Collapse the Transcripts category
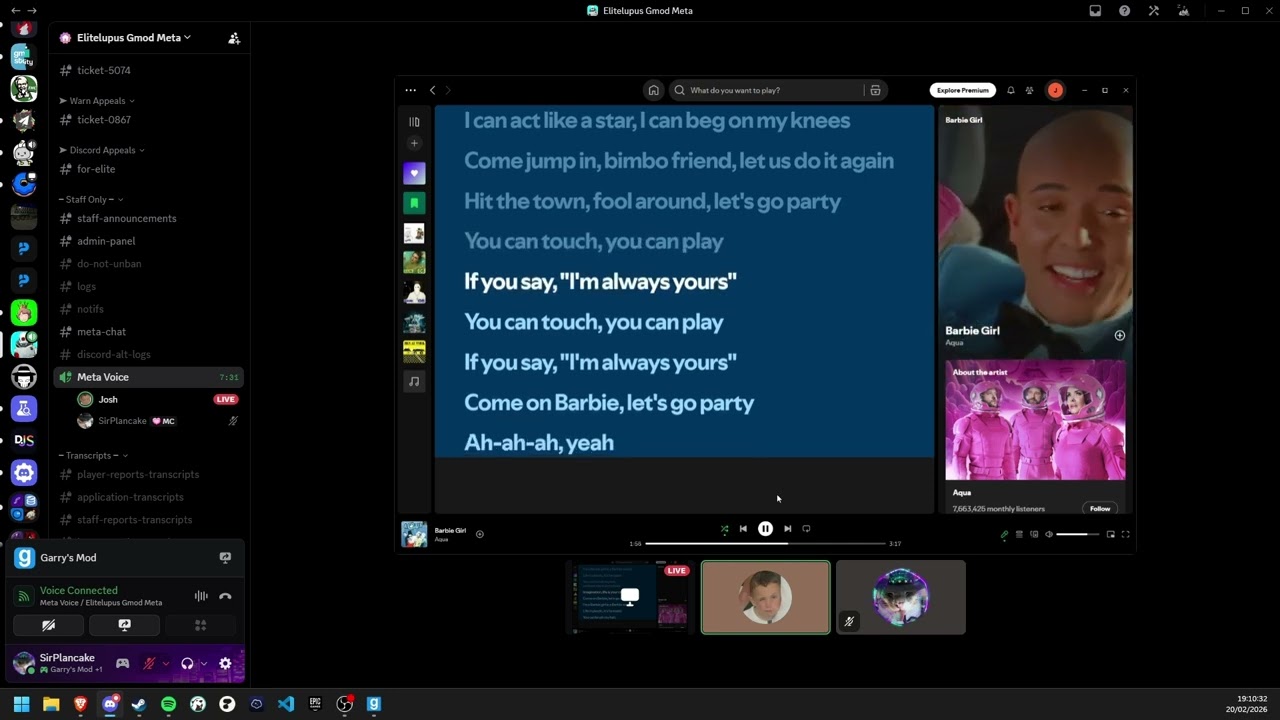The width and height of the screenshot is (1280, 720). [93, 455]
